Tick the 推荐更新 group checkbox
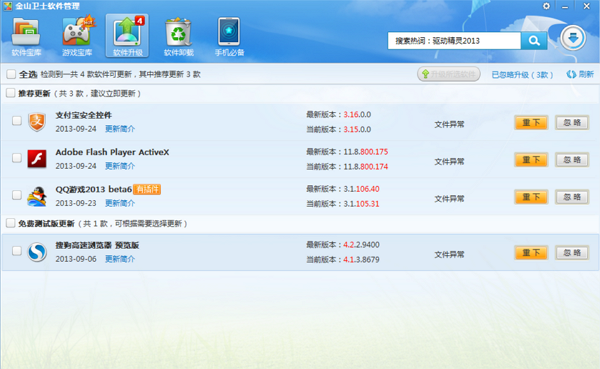600x369 pixels. click(x=11, y=93)
